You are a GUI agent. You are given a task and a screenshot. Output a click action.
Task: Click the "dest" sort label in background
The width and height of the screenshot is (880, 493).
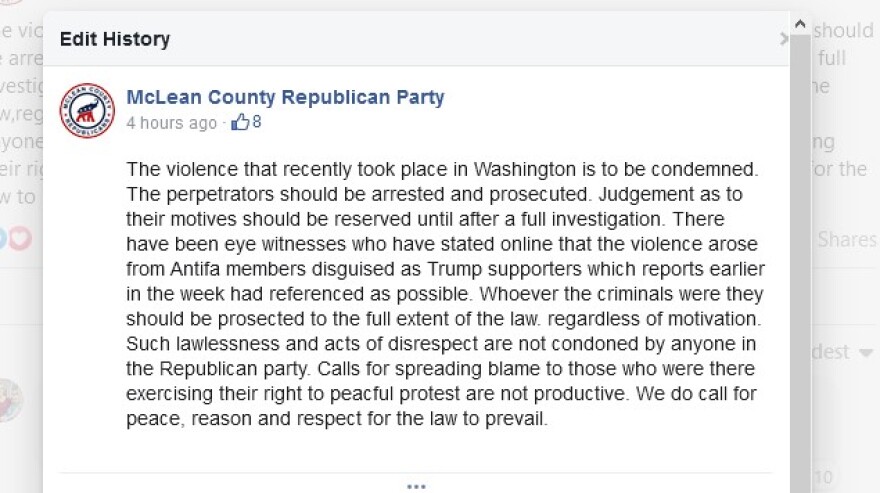point(830,352)
